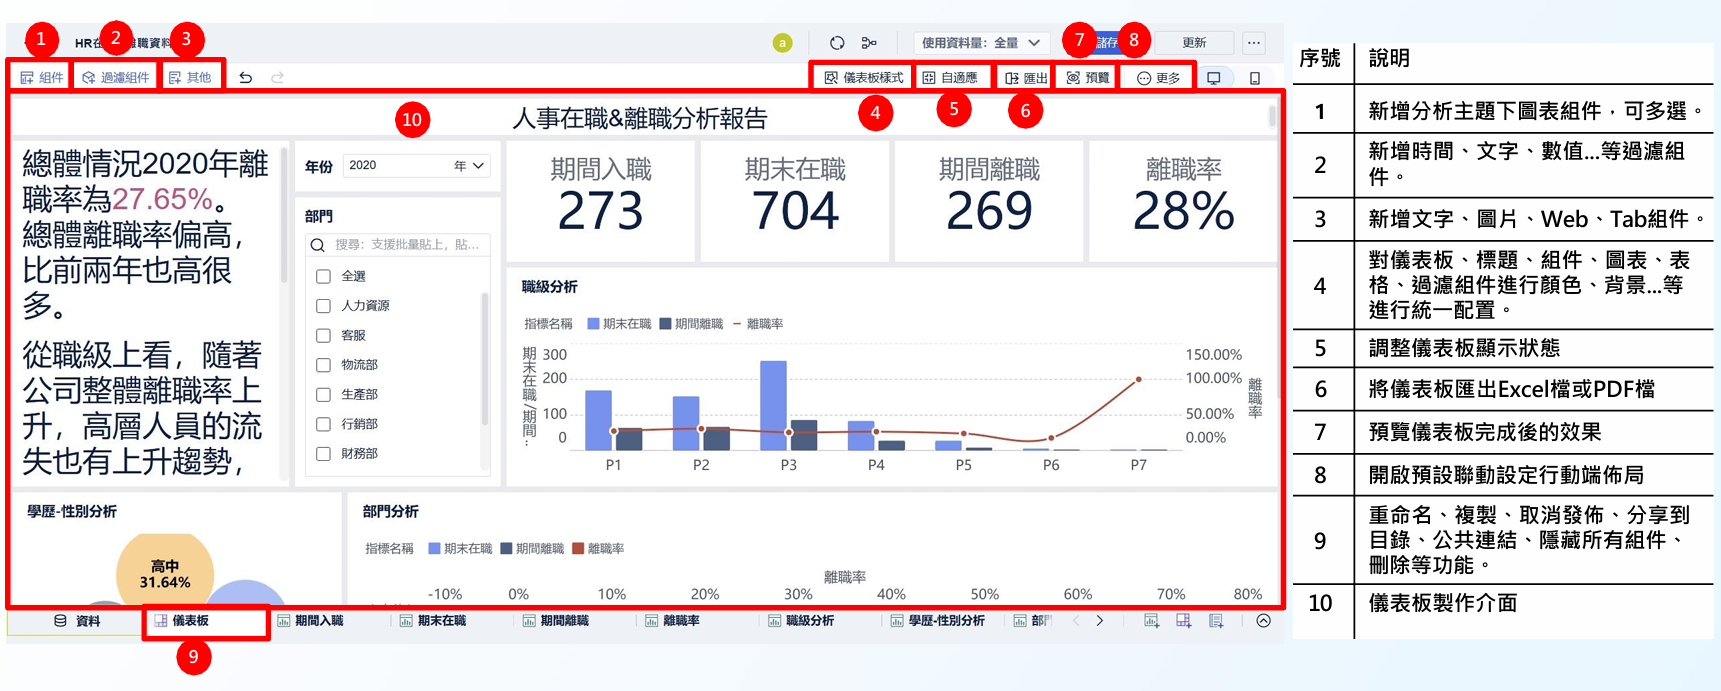Click the 自適應 adaptive layout button

(x=950, y=77)
